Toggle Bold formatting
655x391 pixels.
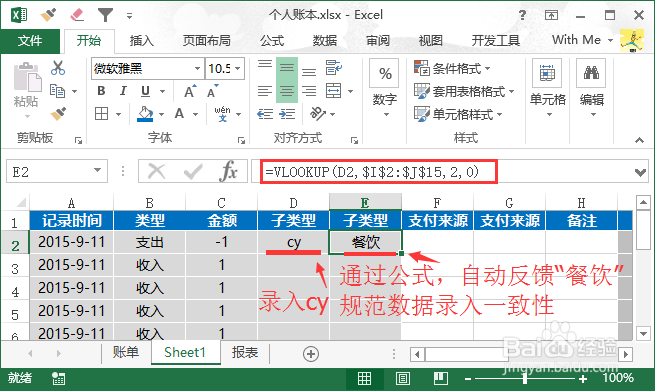click(101, 91)
